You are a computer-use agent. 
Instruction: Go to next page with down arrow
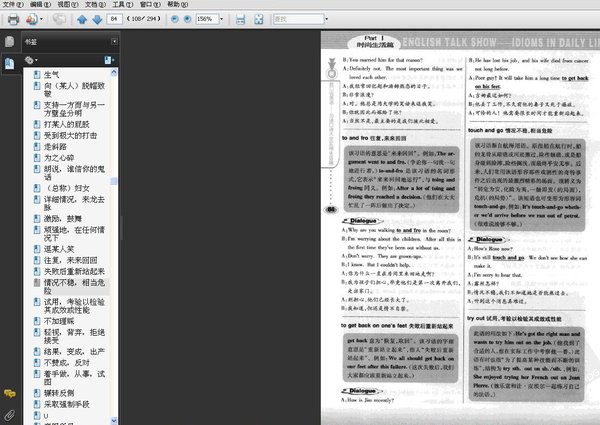tap(95, 19)
